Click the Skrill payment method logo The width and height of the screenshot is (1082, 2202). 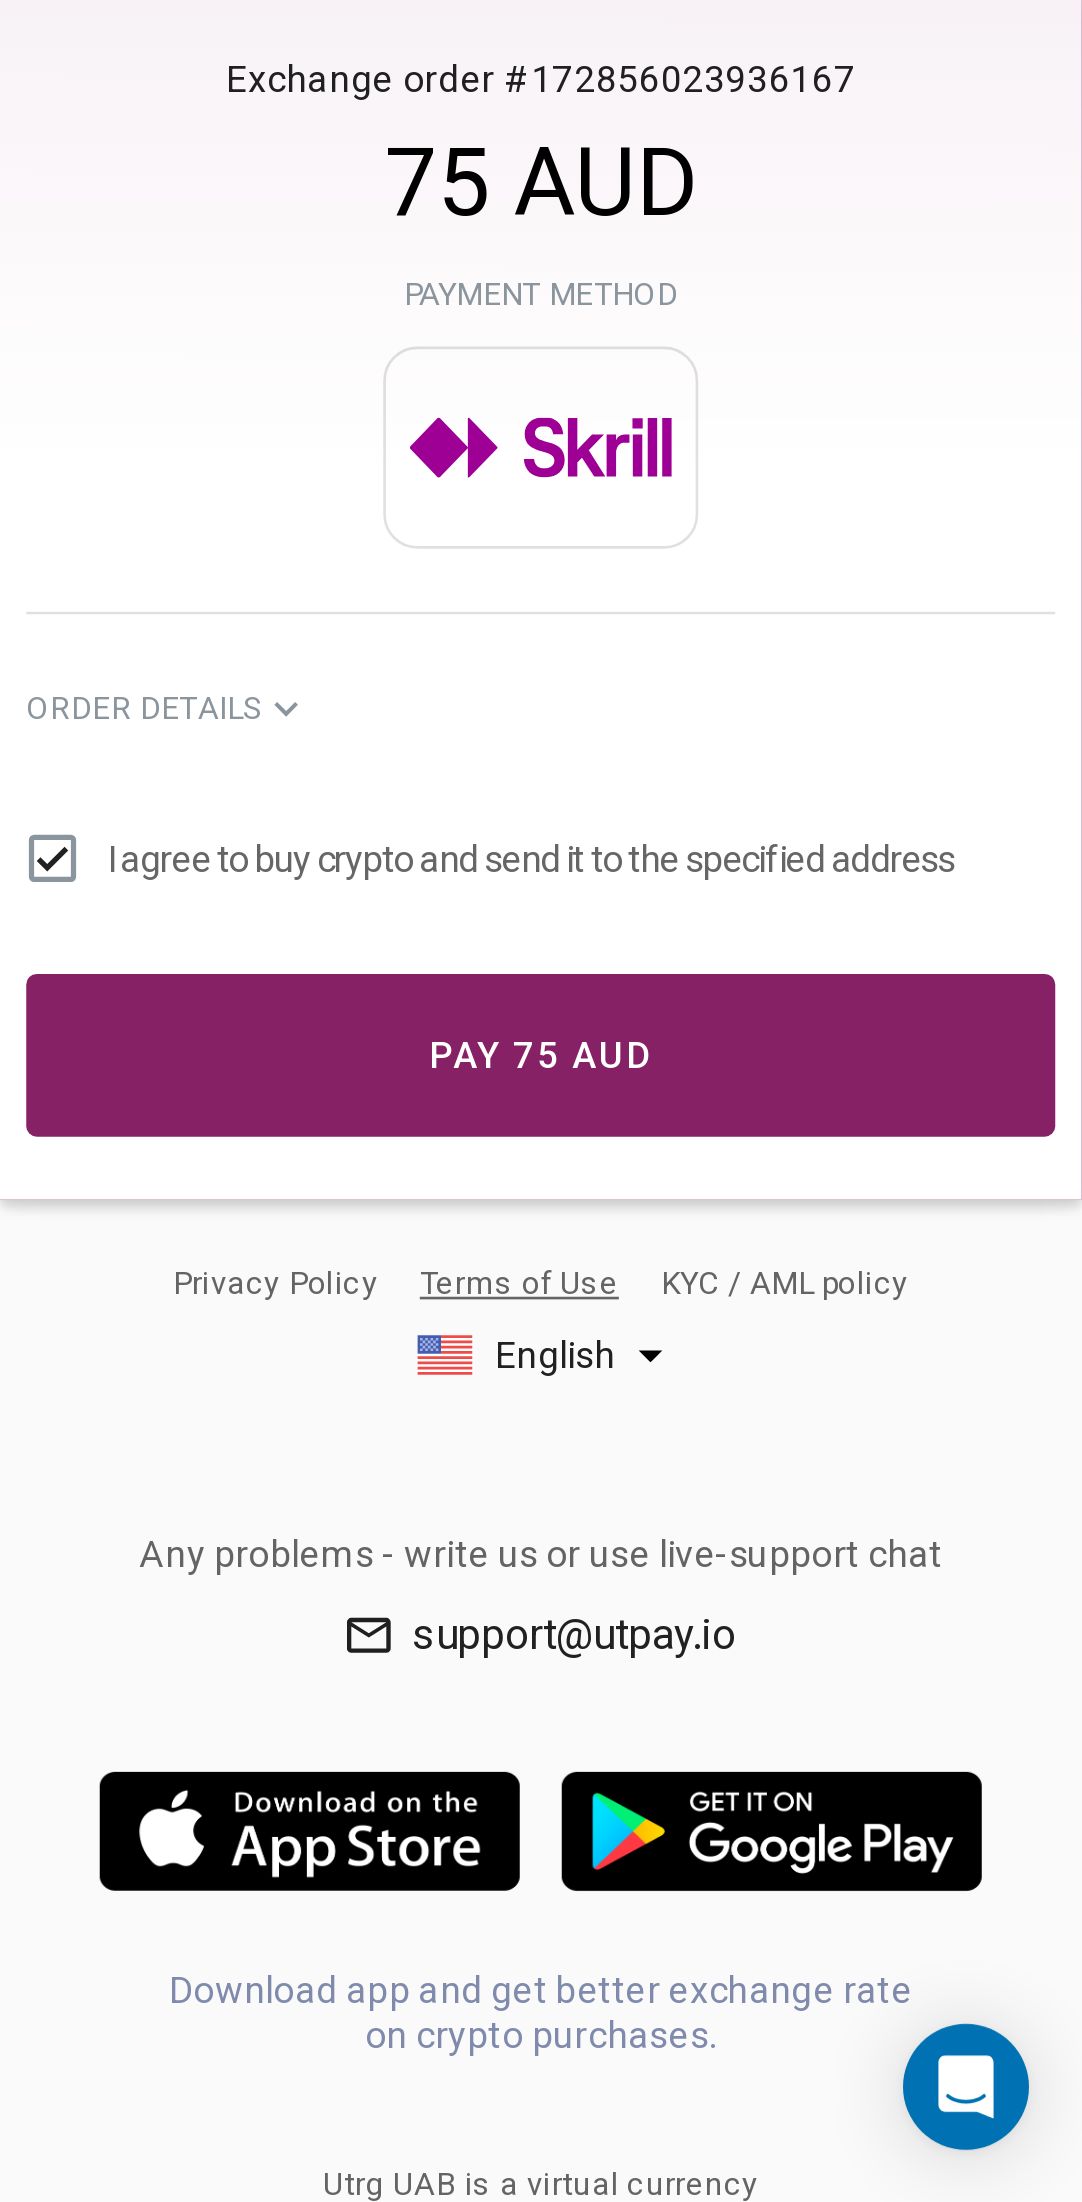[x=540, y=447]
